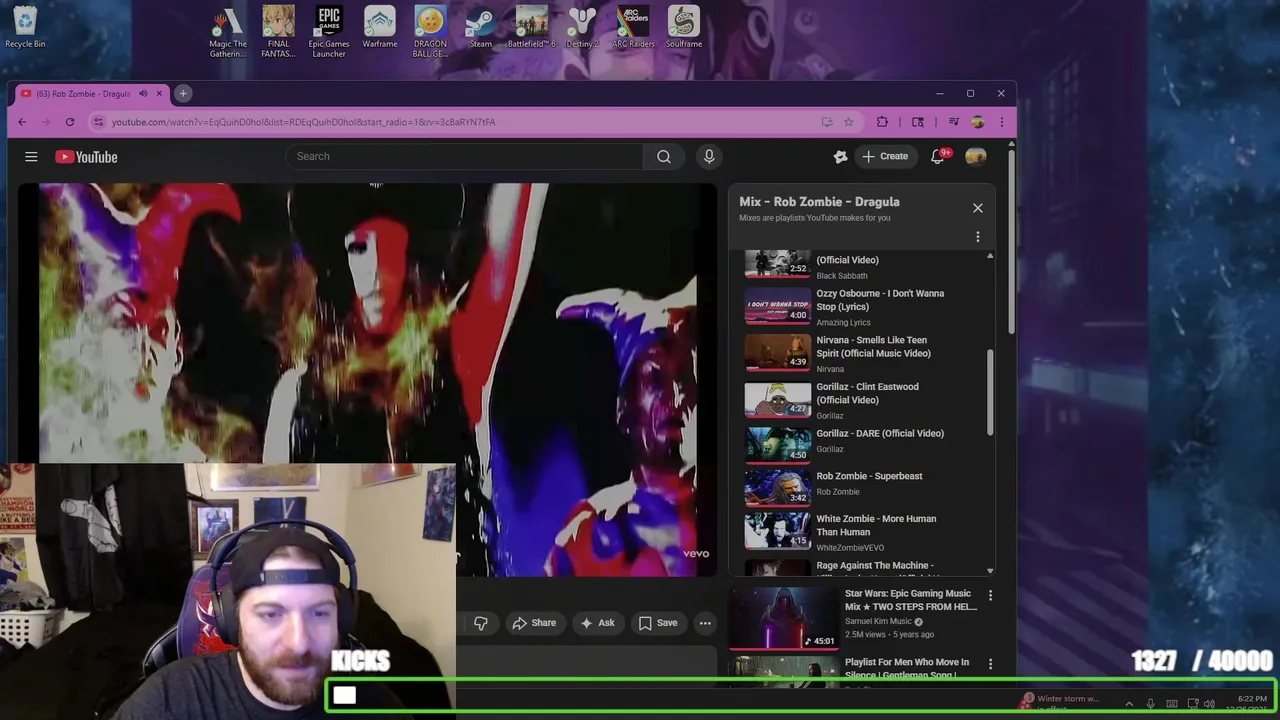Expand the system tray hidden icons chevron
This screenshot has width=1280, height=720.
pos(1129,704)
